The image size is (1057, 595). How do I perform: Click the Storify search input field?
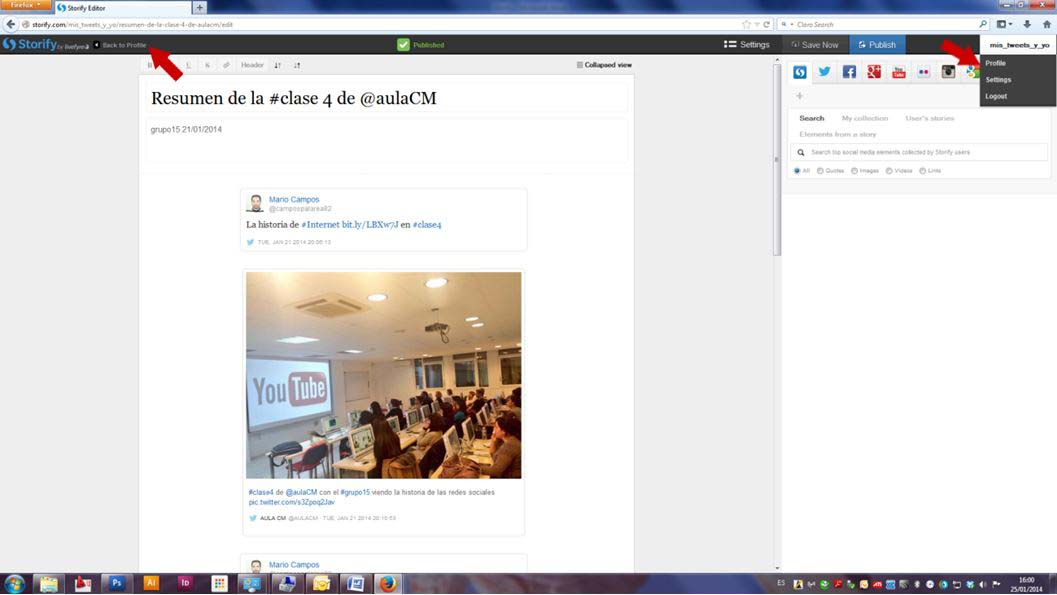click(920, 152)
